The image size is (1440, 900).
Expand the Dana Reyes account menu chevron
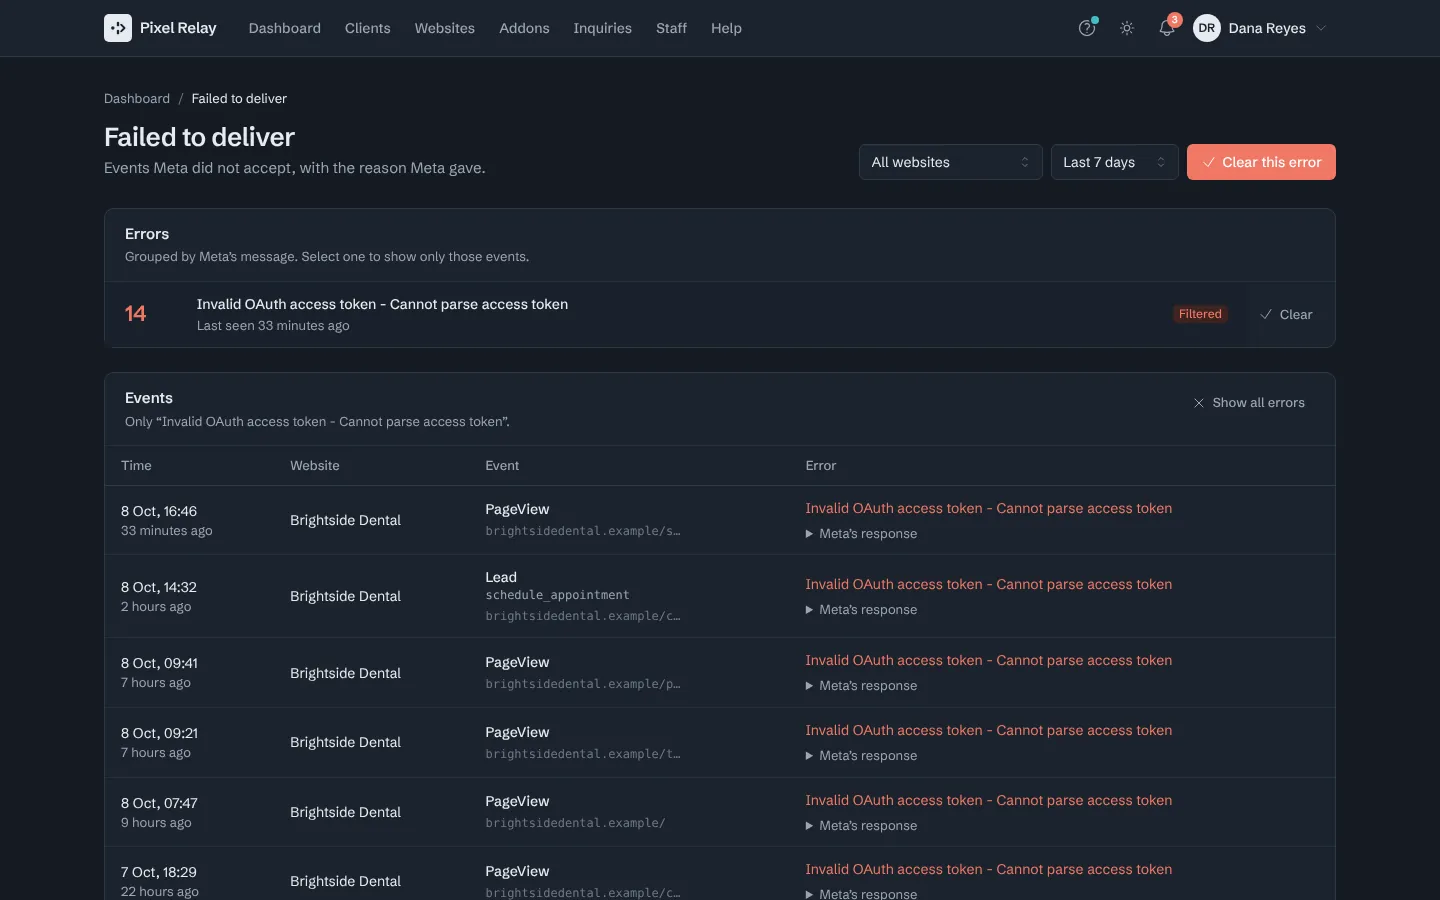point(1321,28)
